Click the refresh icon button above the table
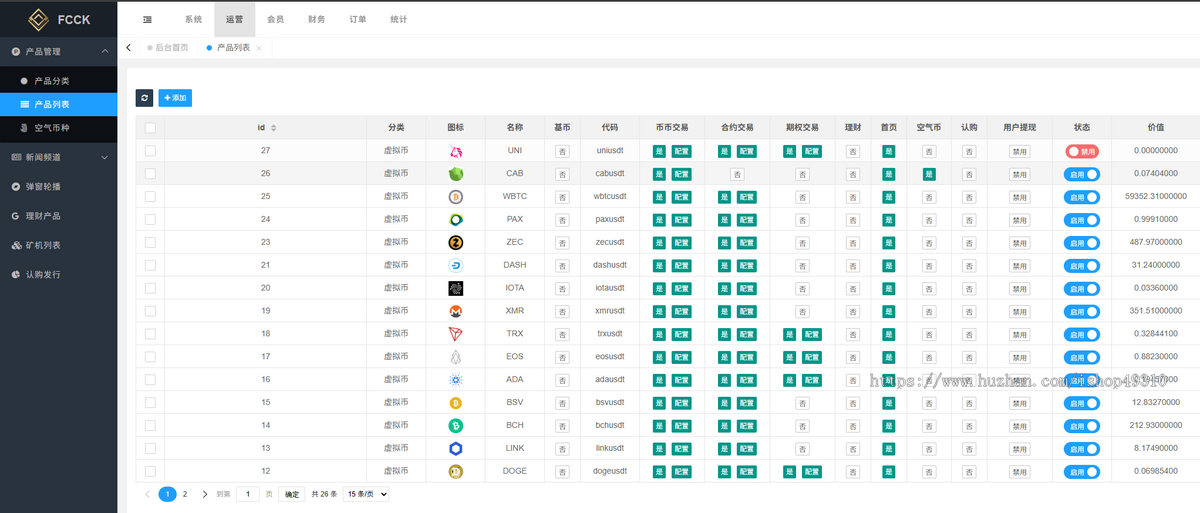 click(x=145, y=98)
